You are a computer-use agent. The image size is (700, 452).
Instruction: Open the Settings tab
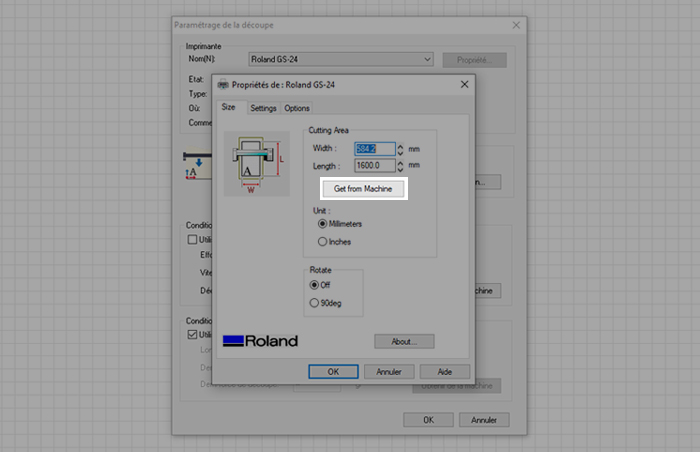pos(263,108)
